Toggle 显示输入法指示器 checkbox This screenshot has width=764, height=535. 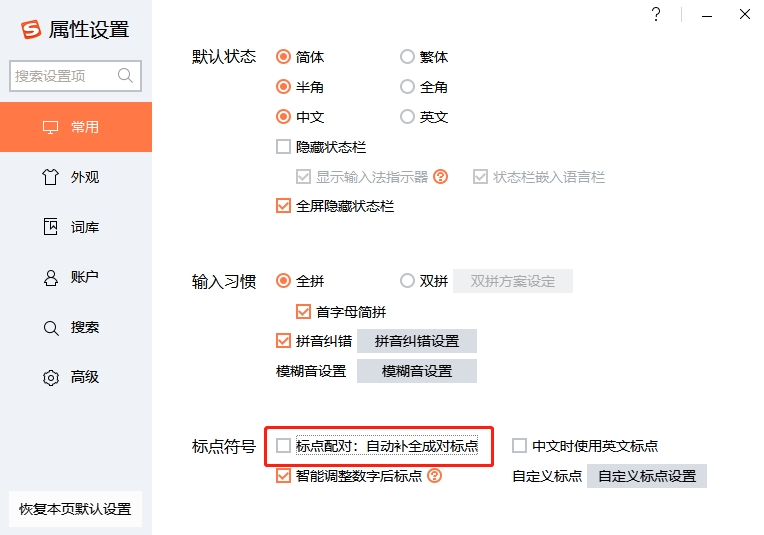(304, 176)
